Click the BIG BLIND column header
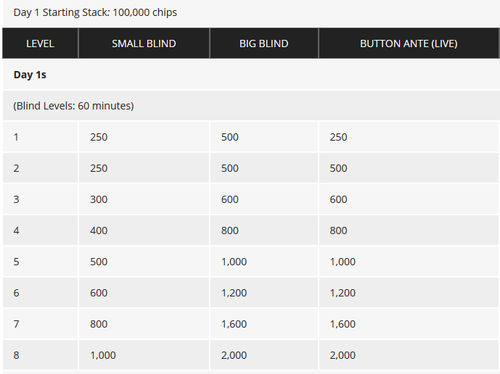 coord(264,43)
